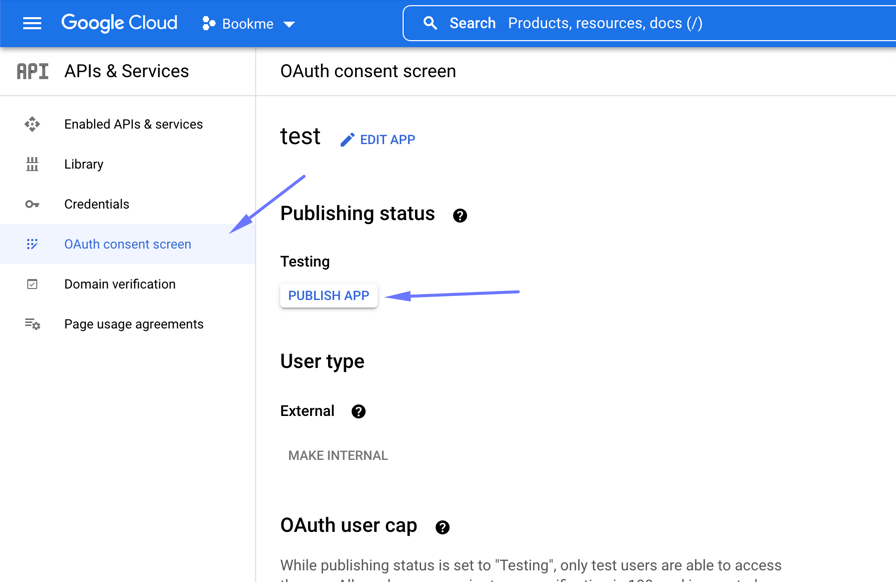Focus the Products, resources, docs search field
The height and width of the screenshot is (582, 896).
pyautogui.click(x=649, y=23)
